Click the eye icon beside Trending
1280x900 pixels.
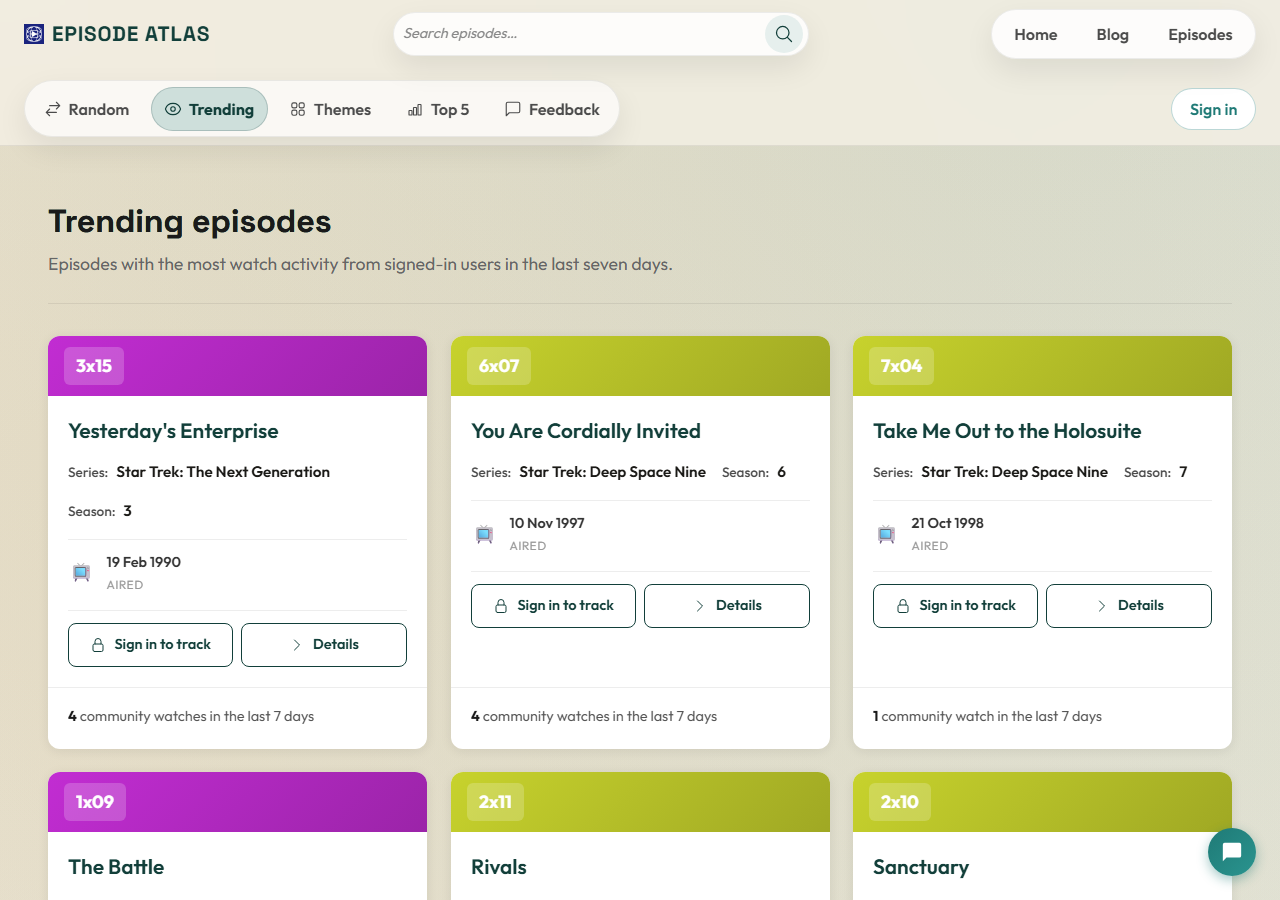point(173,110)
